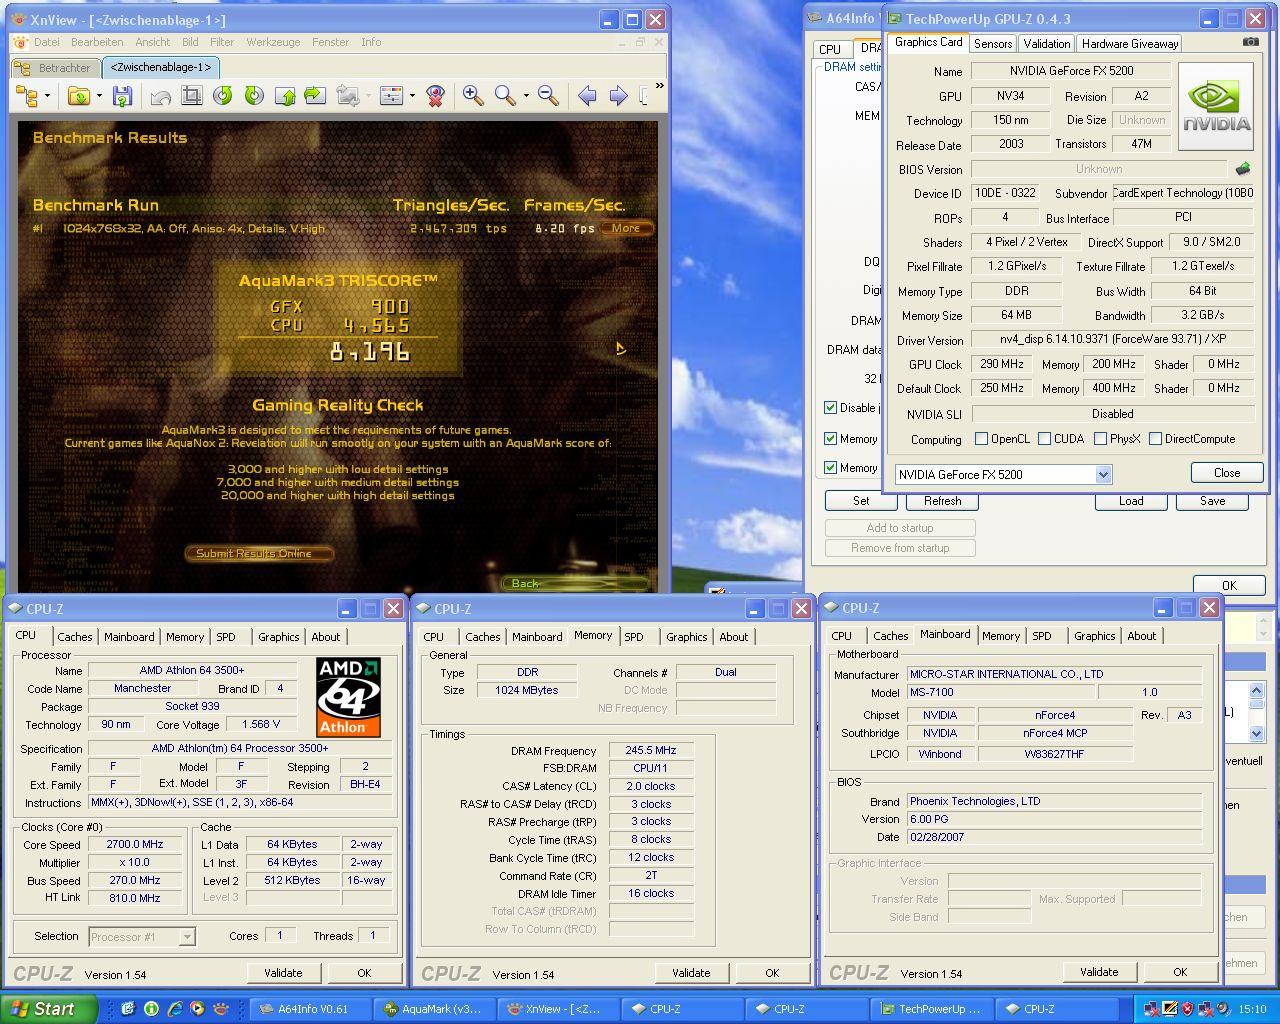The image size is (1280, 1024).
Task: Open the Validation tab in GPU-Z
Action: click(x=1047, y=44)
